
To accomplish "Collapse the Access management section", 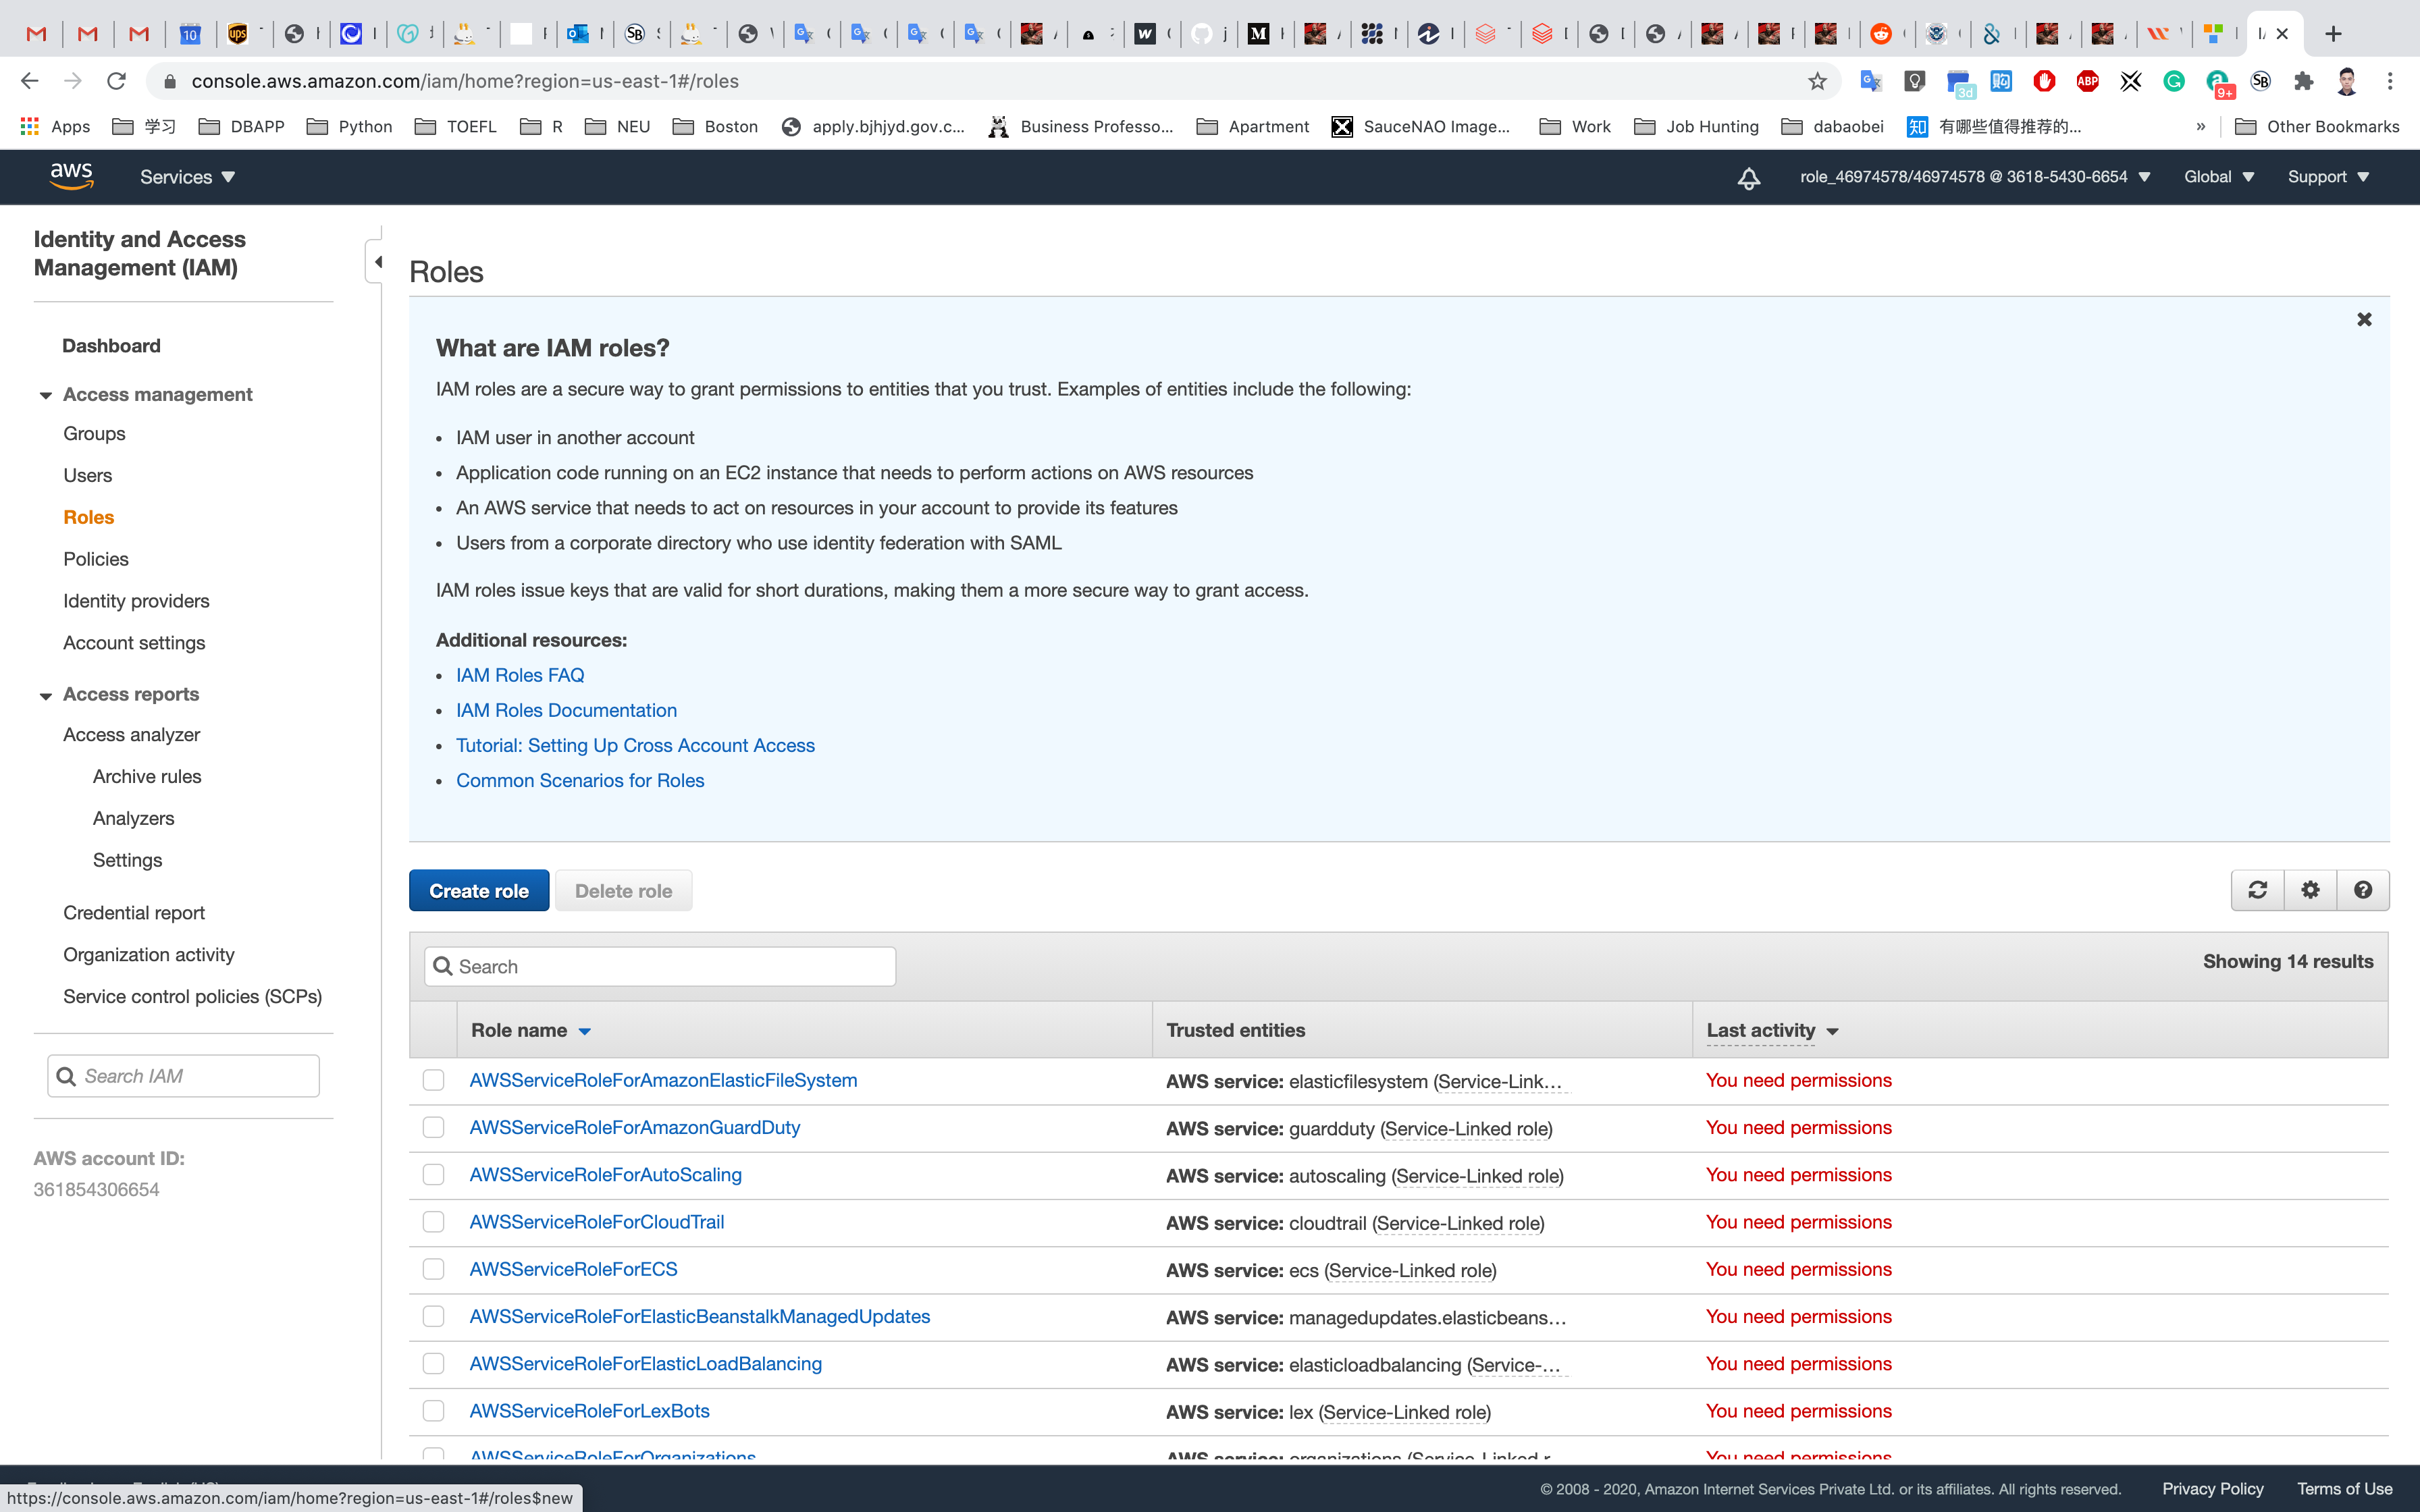I will [46, 395].
